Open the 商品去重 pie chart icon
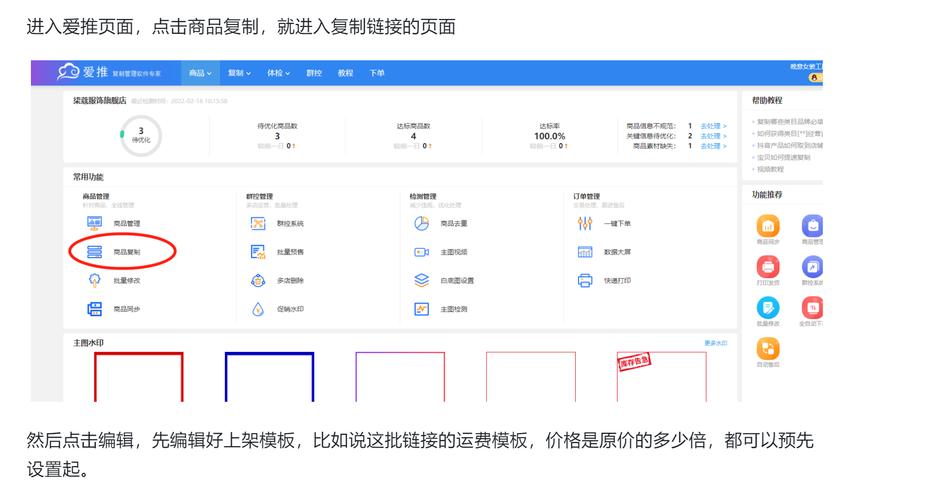 [421, 223]
